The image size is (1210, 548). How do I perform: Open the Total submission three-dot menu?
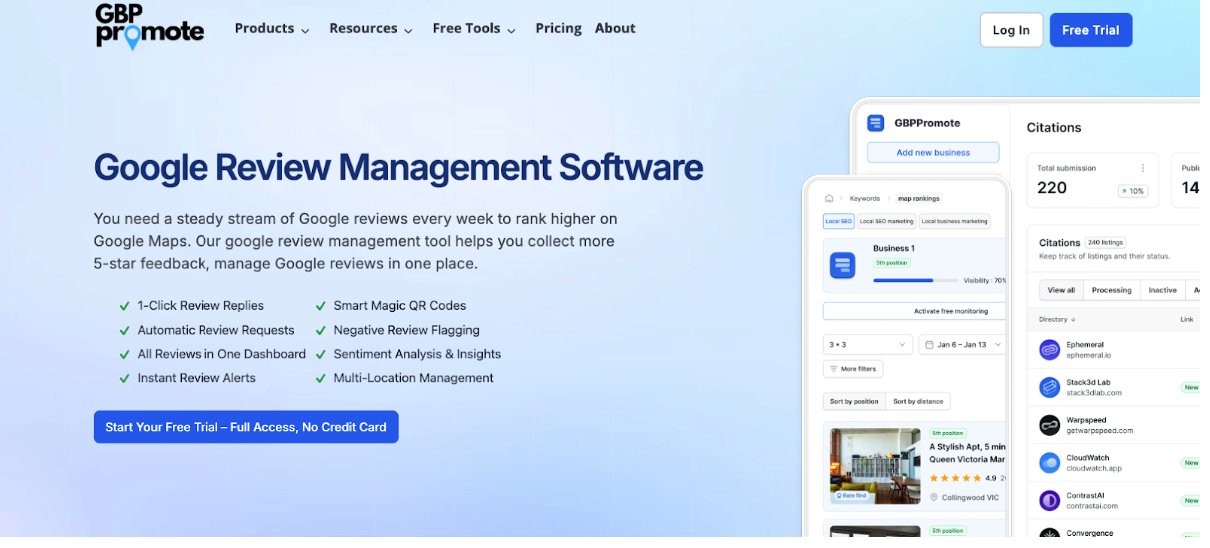1143,168
